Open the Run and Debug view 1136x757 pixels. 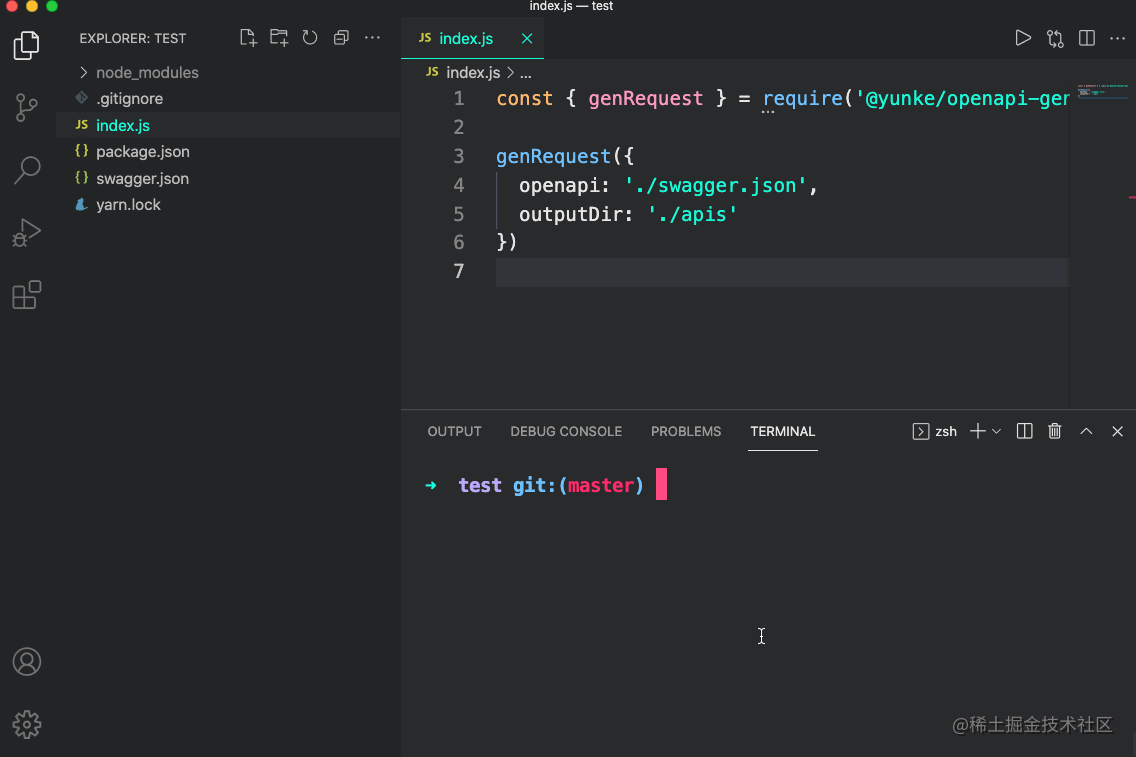(x=27, y=233)
